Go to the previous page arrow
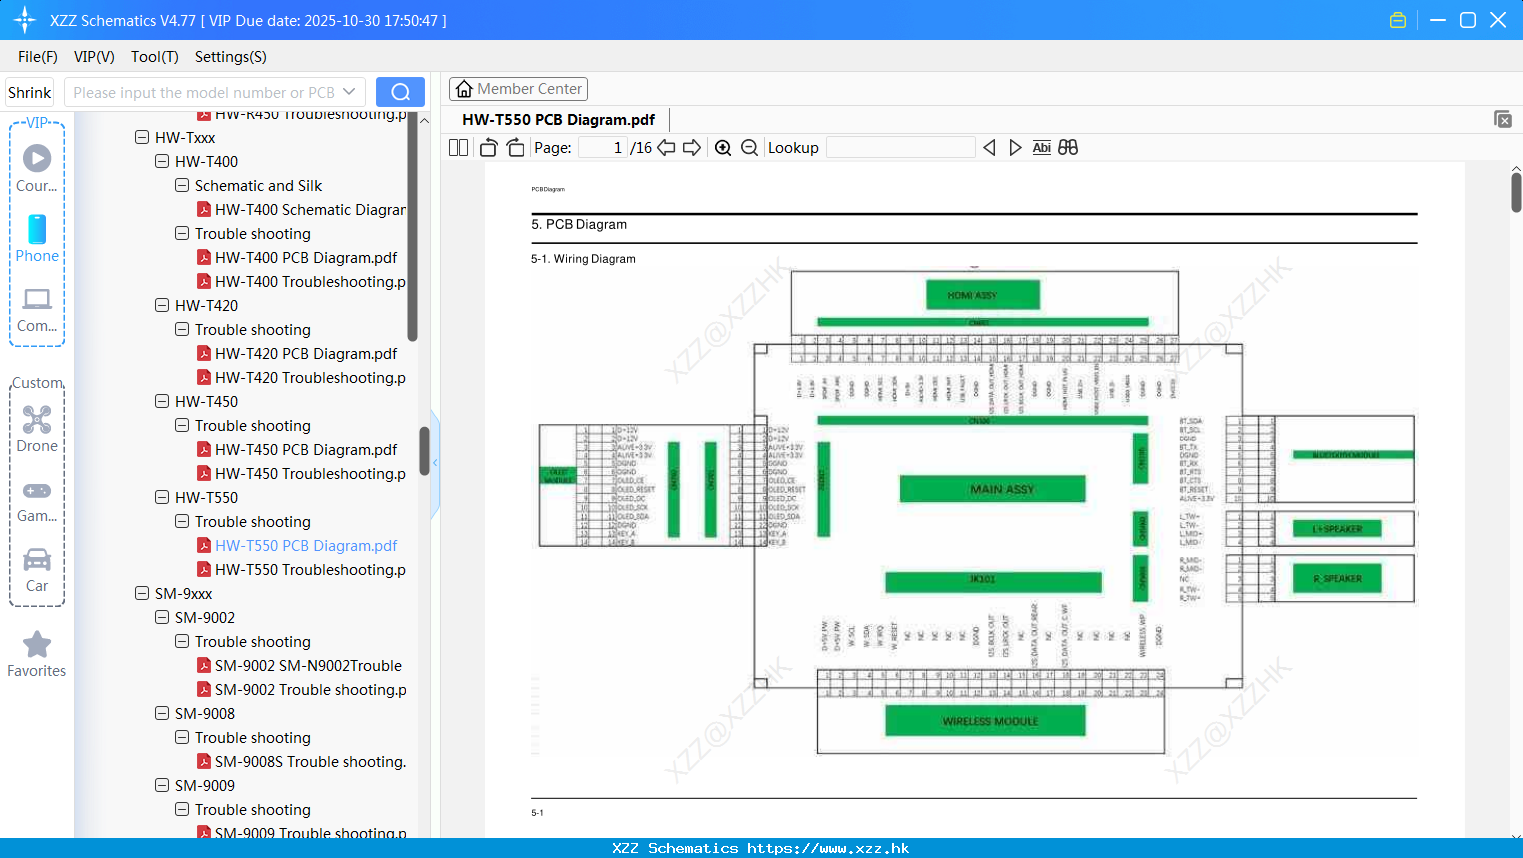The width and height of the screenshot is (1523, 858). tap(666, 148)
